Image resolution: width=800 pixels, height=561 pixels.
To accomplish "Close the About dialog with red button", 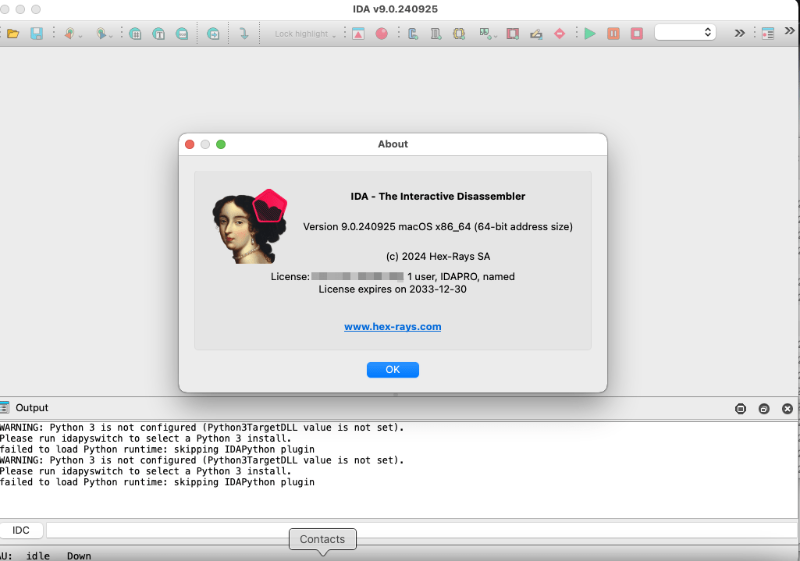I will click(x=190, y=144).
